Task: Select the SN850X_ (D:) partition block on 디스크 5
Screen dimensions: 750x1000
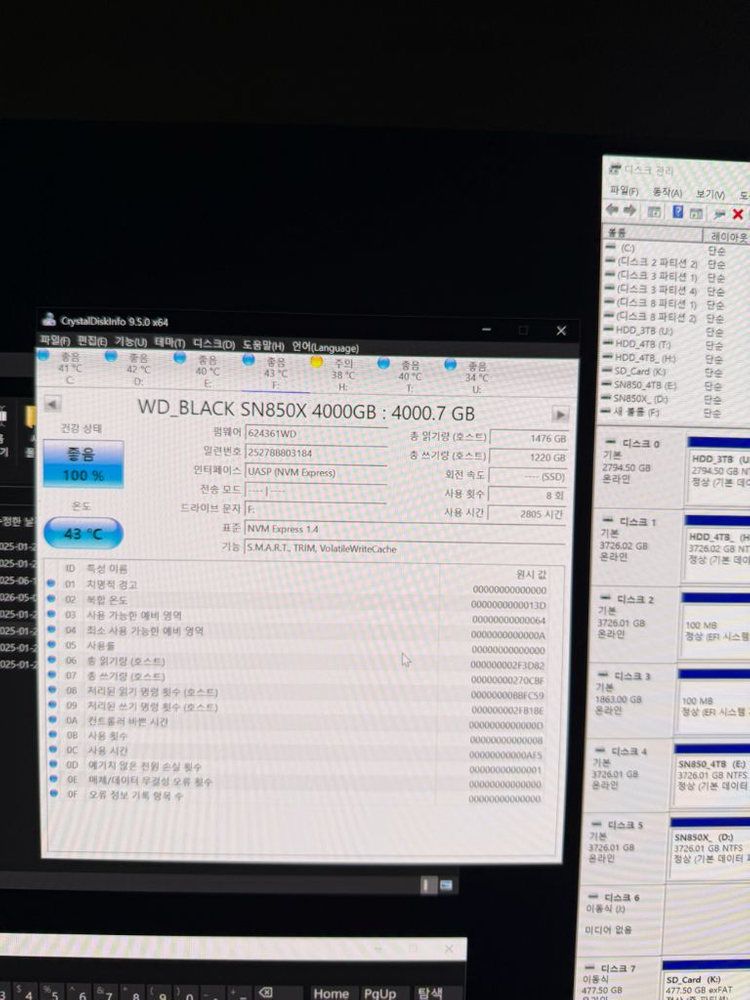Action: tap(709, 848)
